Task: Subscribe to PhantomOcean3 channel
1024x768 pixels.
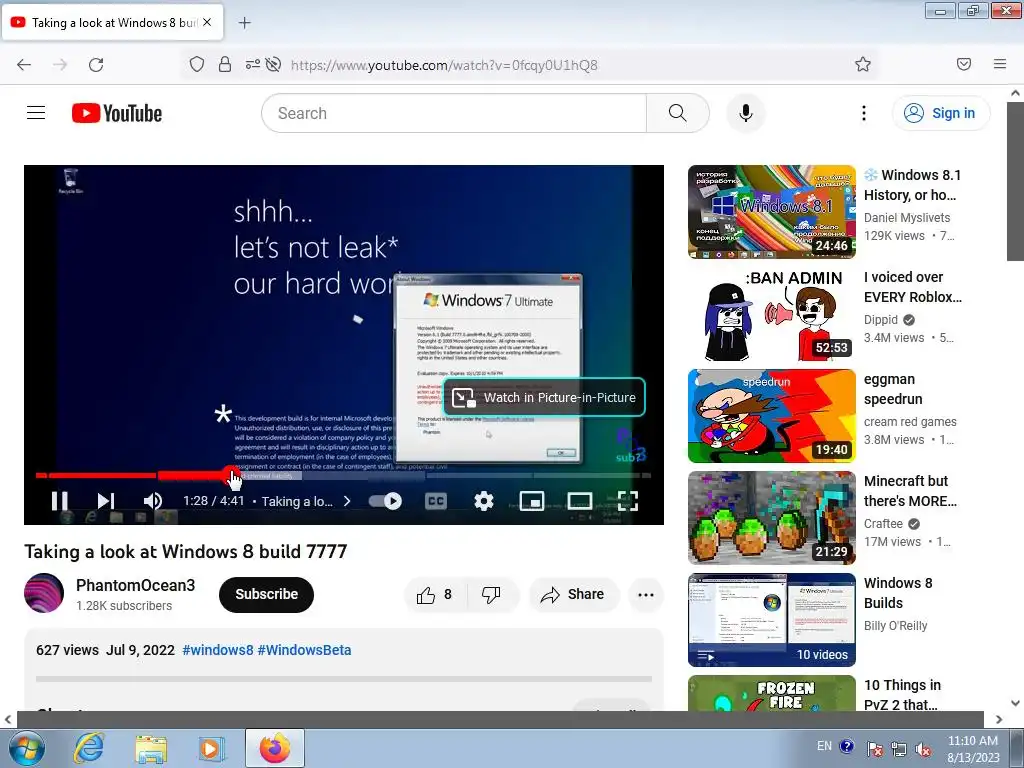Action: (x=266, y=594)
